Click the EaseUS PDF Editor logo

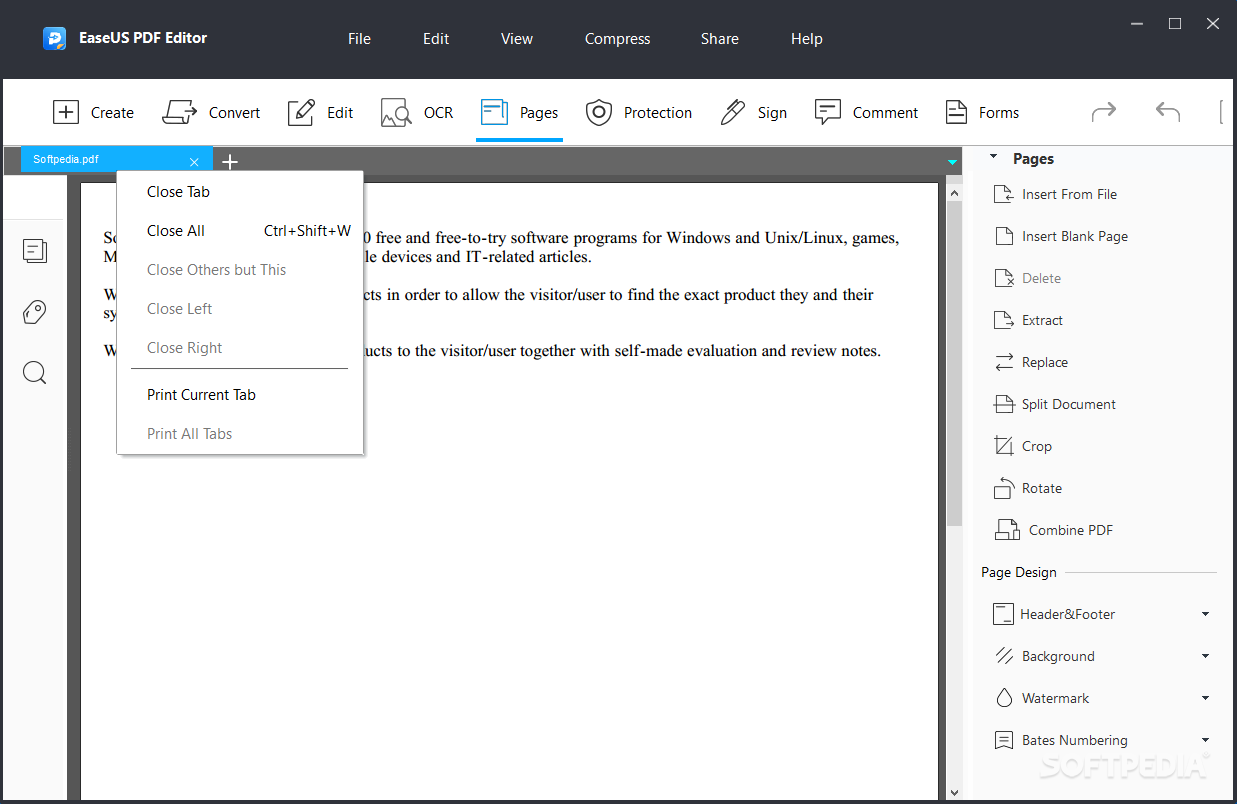click(54, 39)
